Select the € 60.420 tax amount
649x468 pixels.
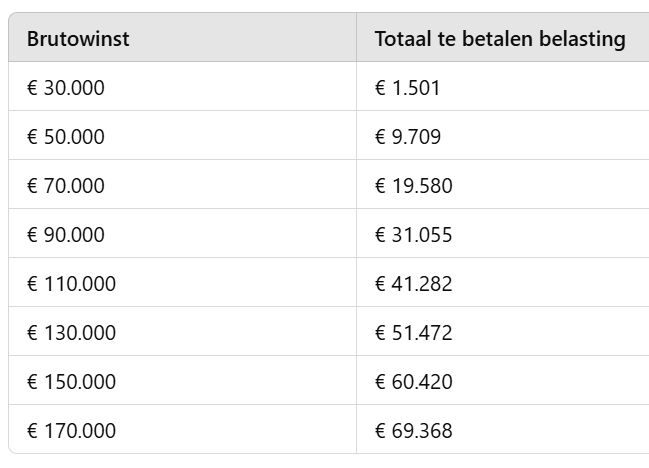coord(413,382)
